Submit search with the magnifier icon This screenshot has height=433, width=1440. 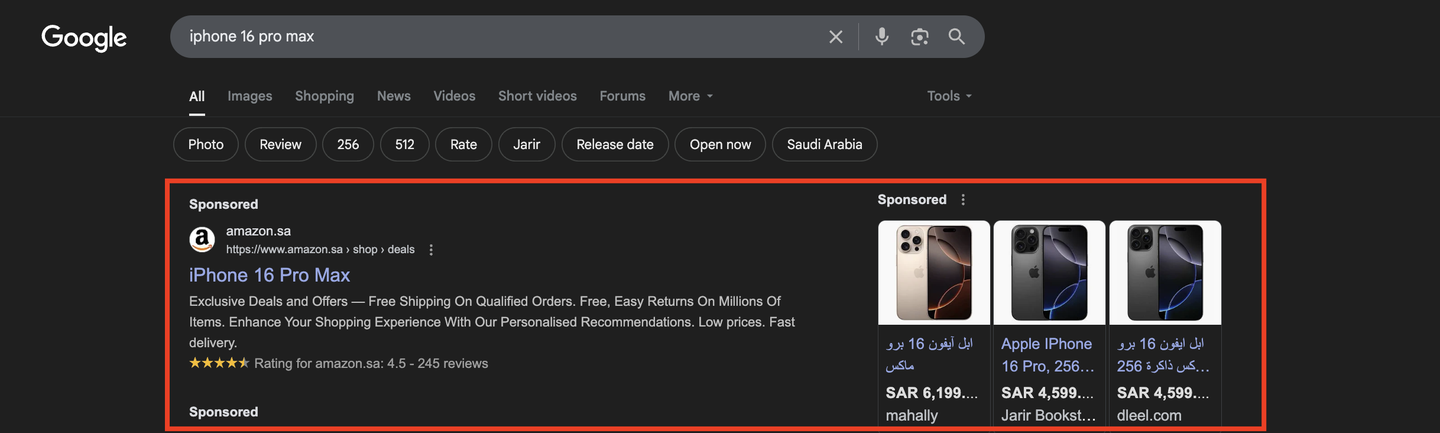[x=957, y=37]
